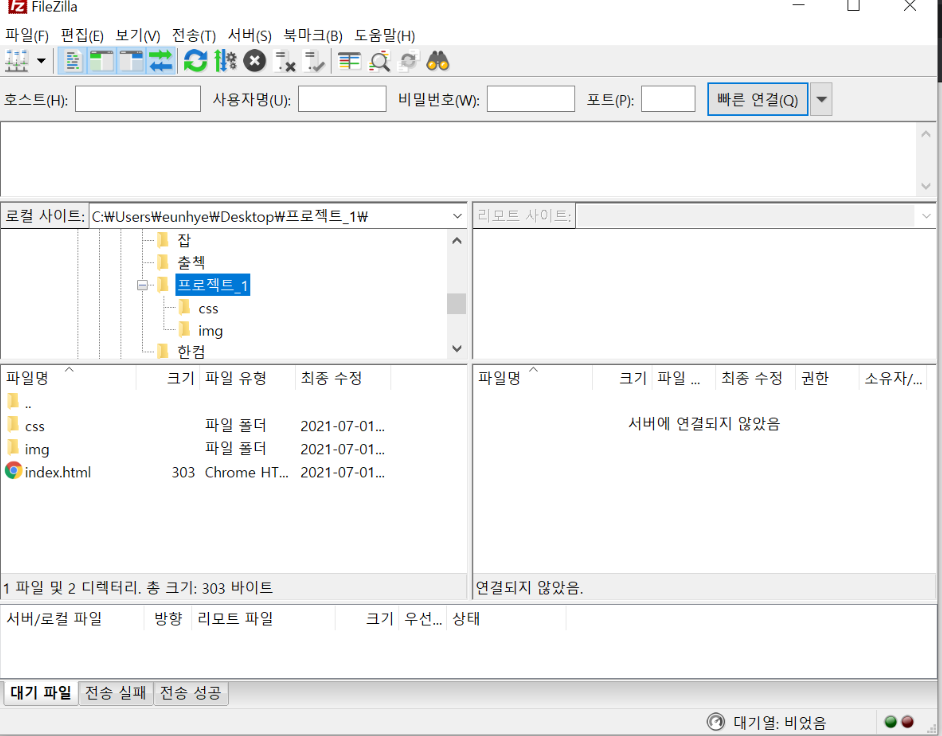Select index.html file row
Viewport: 942px width, 736px height.
(x=195, y=472)
